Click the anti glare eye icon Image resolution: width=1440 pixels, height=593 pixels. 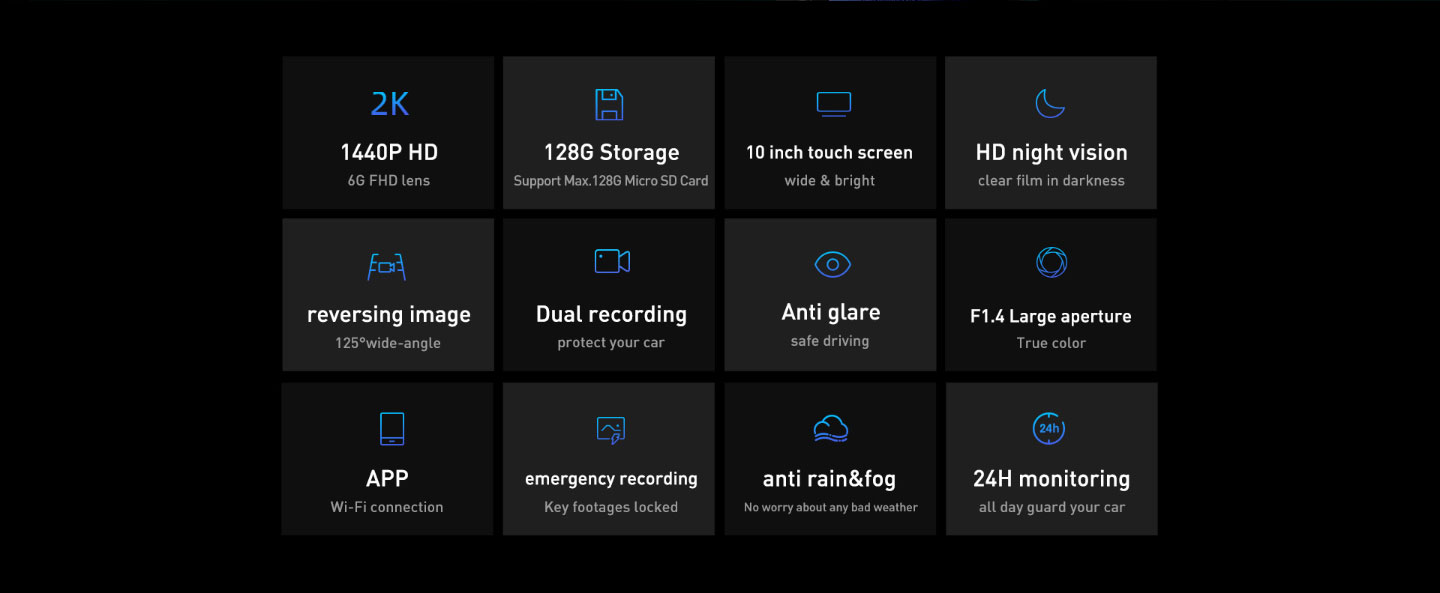point(832,264)
